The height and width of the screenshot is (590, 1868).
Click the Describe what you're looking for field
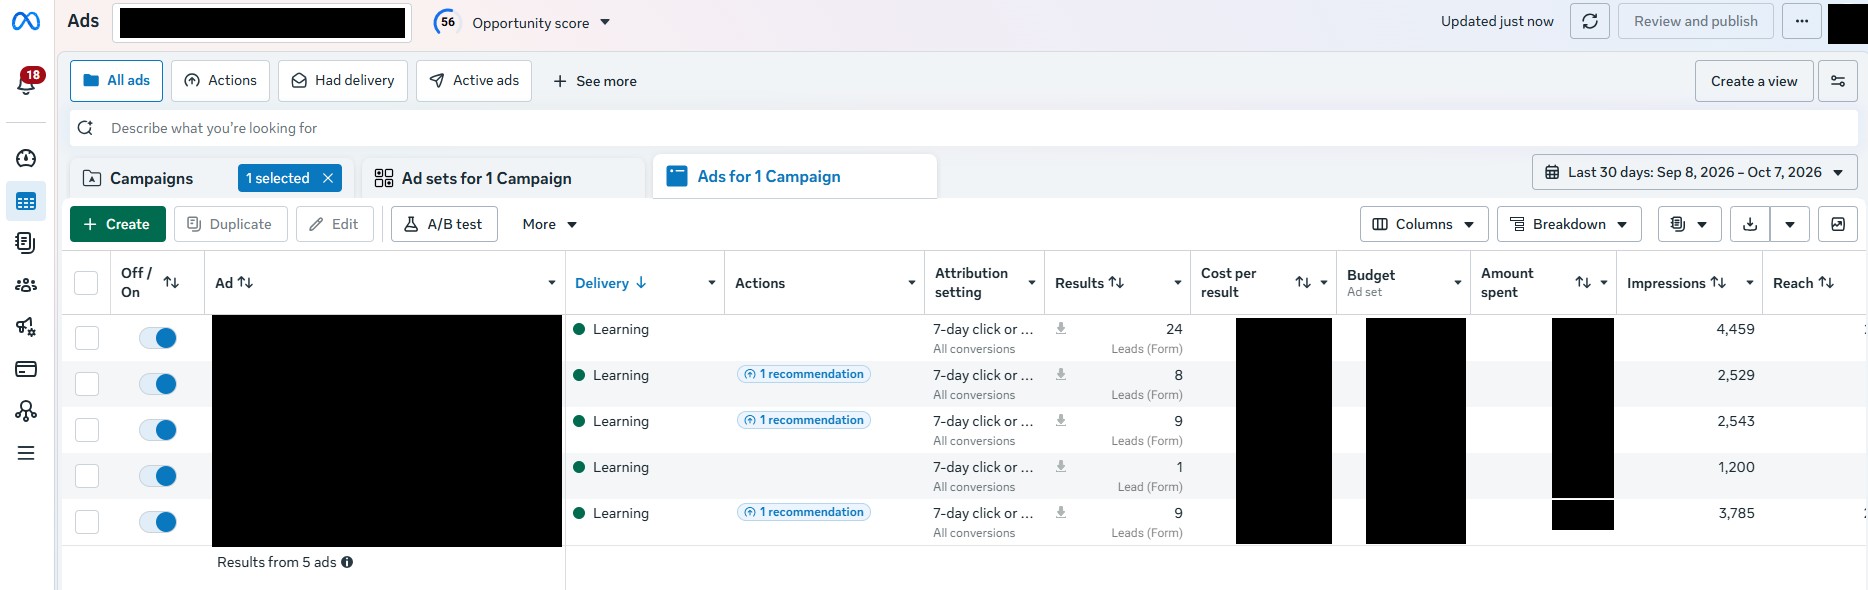[x=963, y=128]
